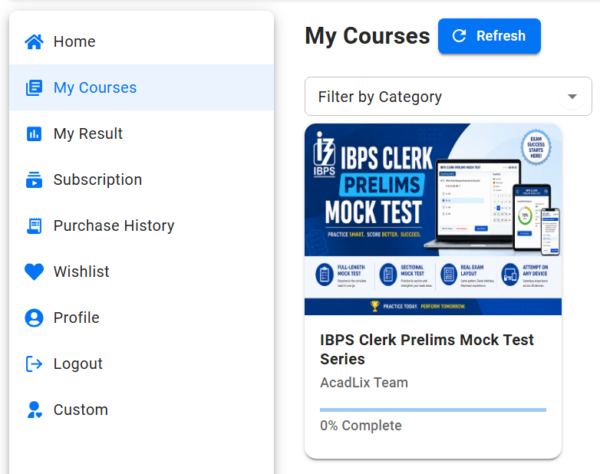Select Logout text in sidebar
Image resolution: width=600 pixels, height=474 pixels.
pos(78,364)
